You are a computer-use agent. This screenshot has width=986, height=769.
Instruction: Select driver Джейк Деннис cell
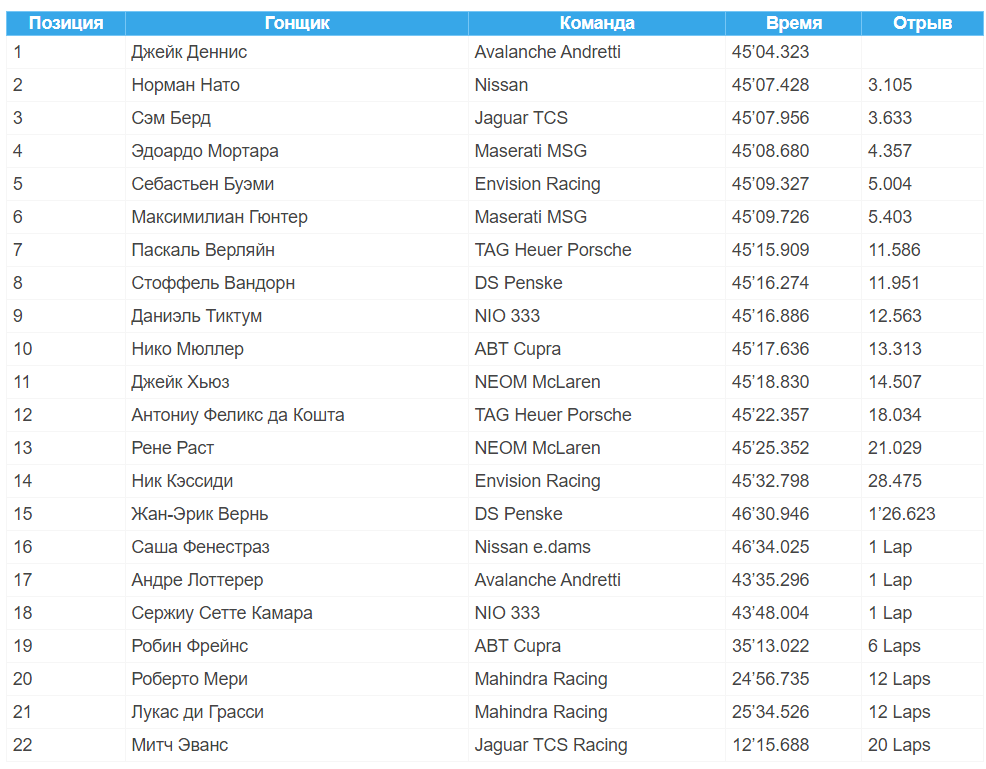[189, 52]
